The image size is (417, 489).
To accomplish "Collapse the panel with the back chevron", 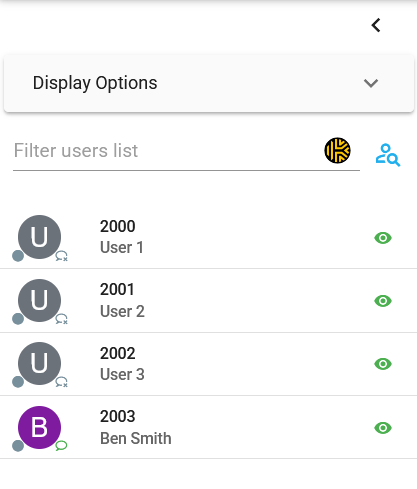I will point(376,25).
